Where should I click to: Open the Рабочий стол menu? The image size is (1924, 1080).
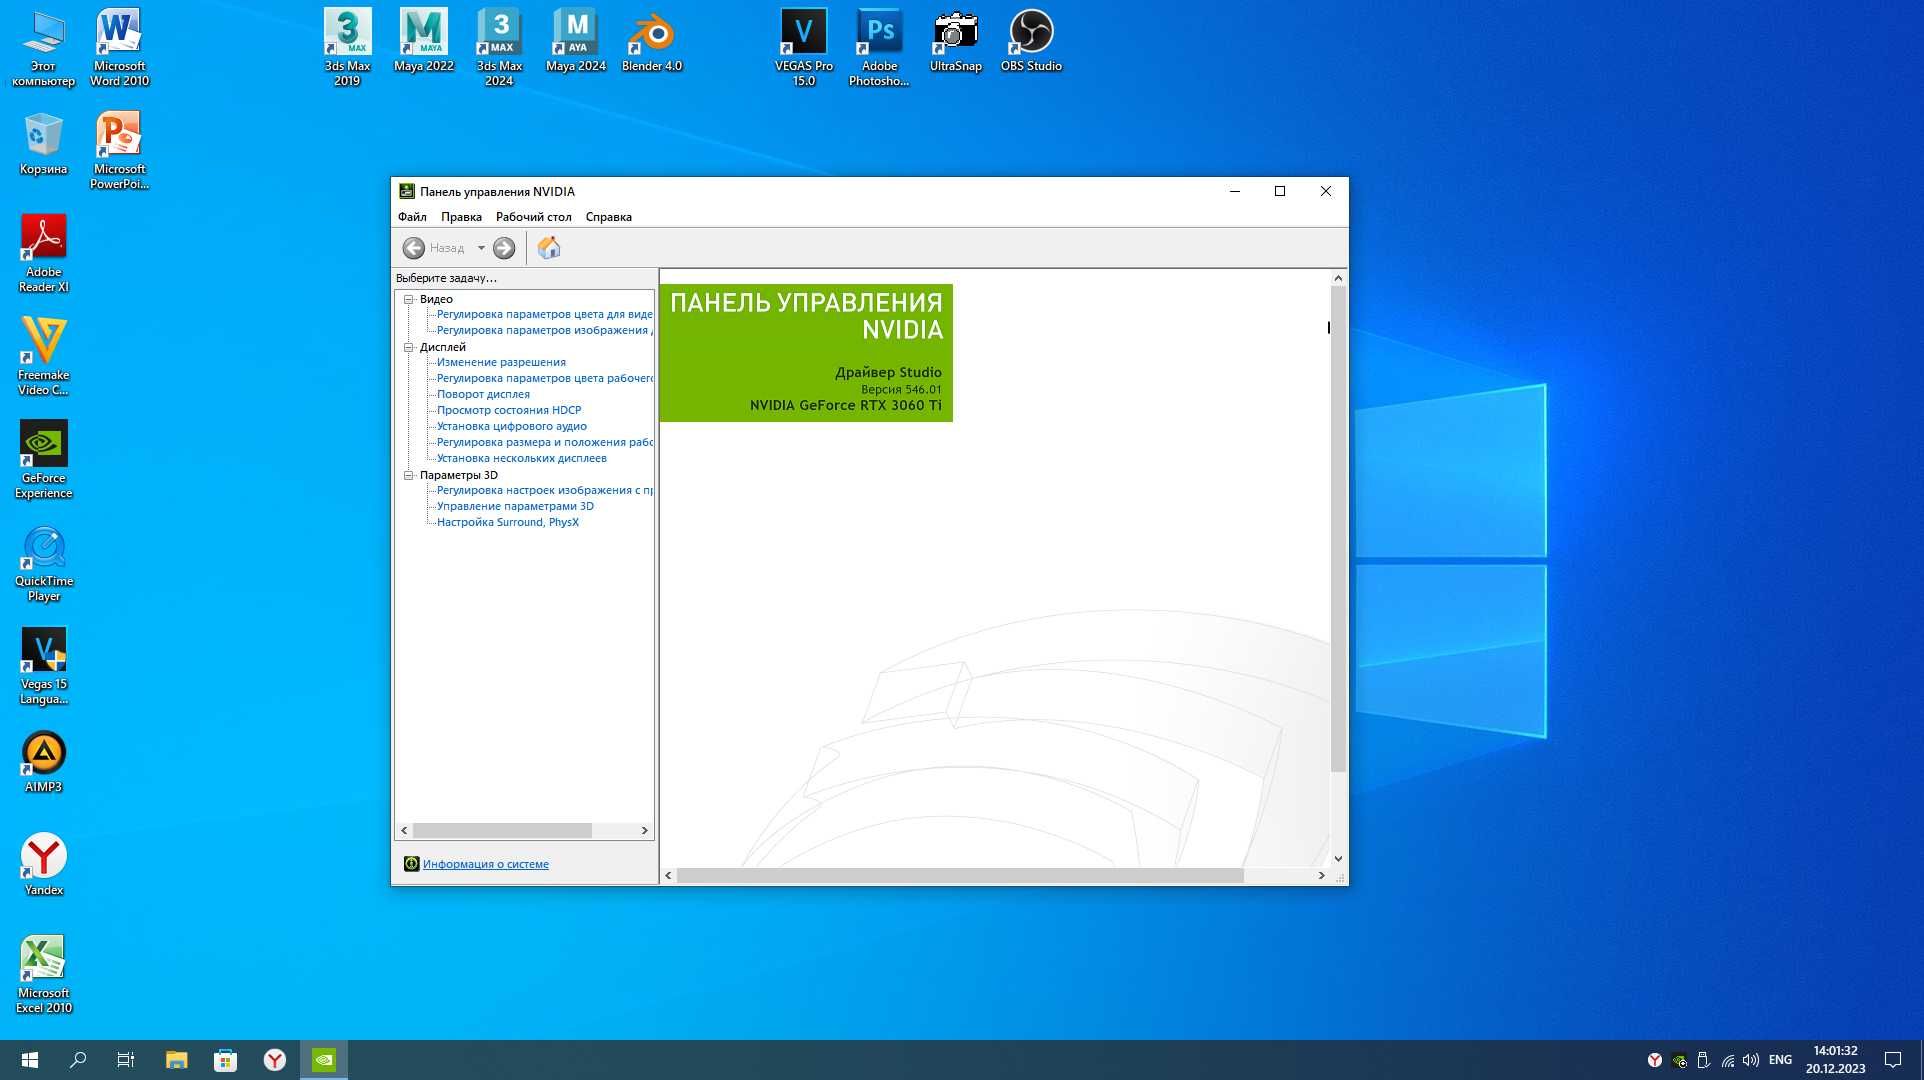pyautogui.click(x=534, y=217)
